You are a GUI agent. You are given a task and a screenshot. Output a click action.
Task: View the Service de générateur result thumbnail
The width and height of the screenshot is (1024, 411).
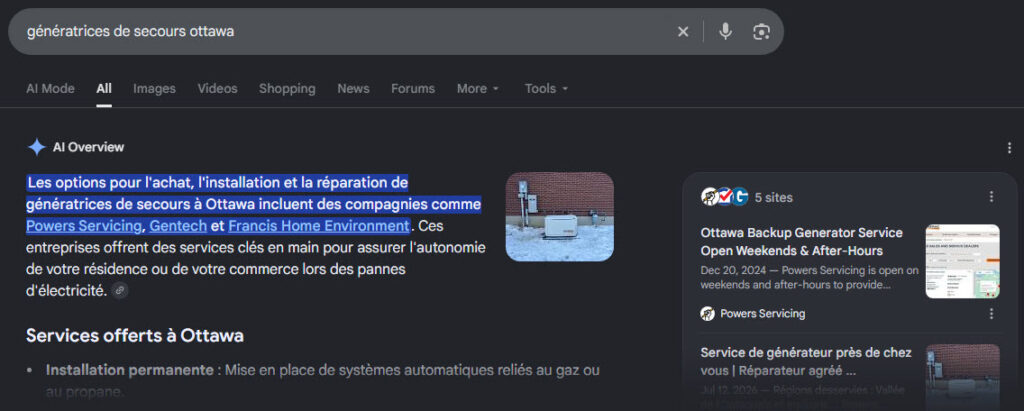pyautogui.click(x=963, y=376)
